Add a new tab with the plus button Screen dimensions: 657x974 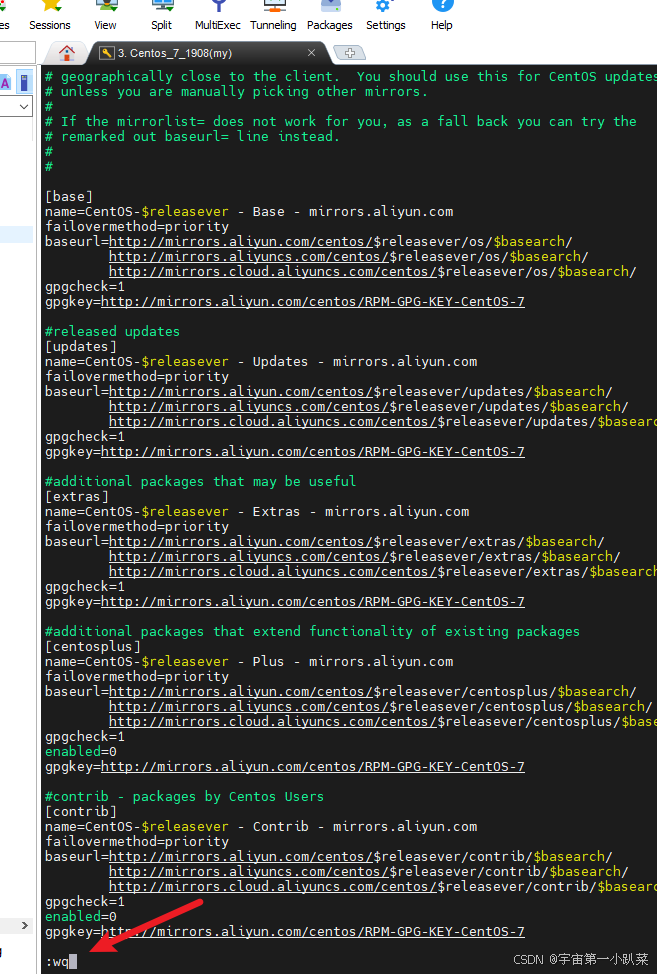(x=350, y=53)
